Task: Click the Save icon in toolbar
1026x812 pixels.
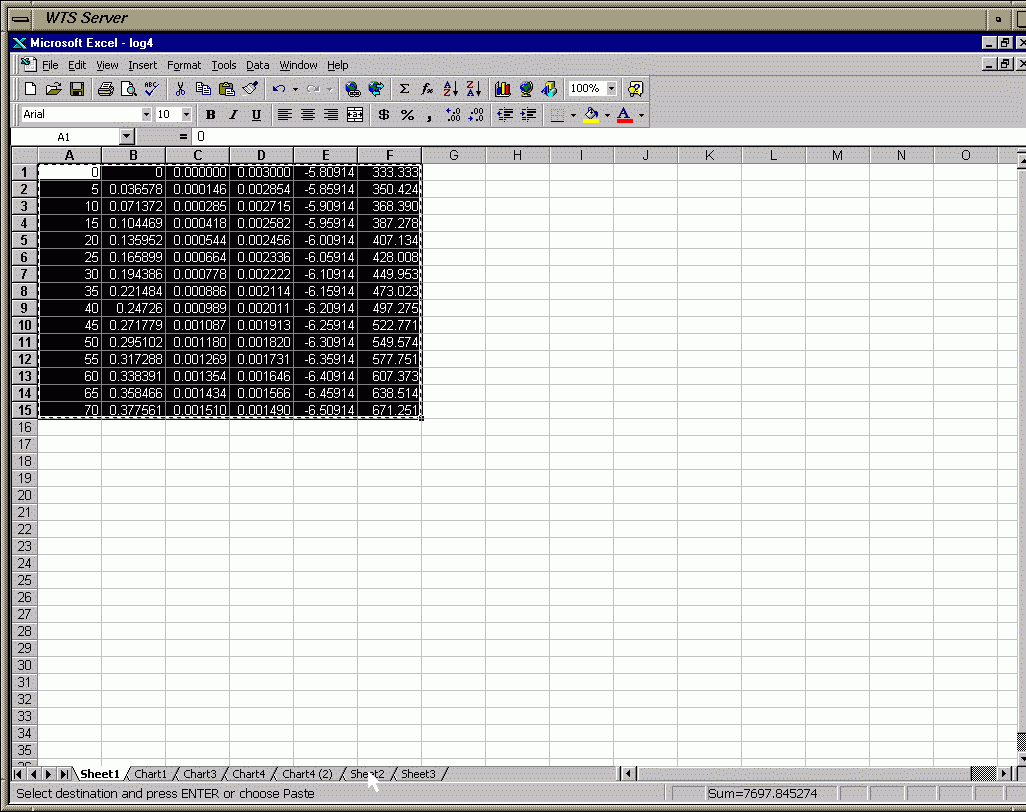Action: pos(77,89)
